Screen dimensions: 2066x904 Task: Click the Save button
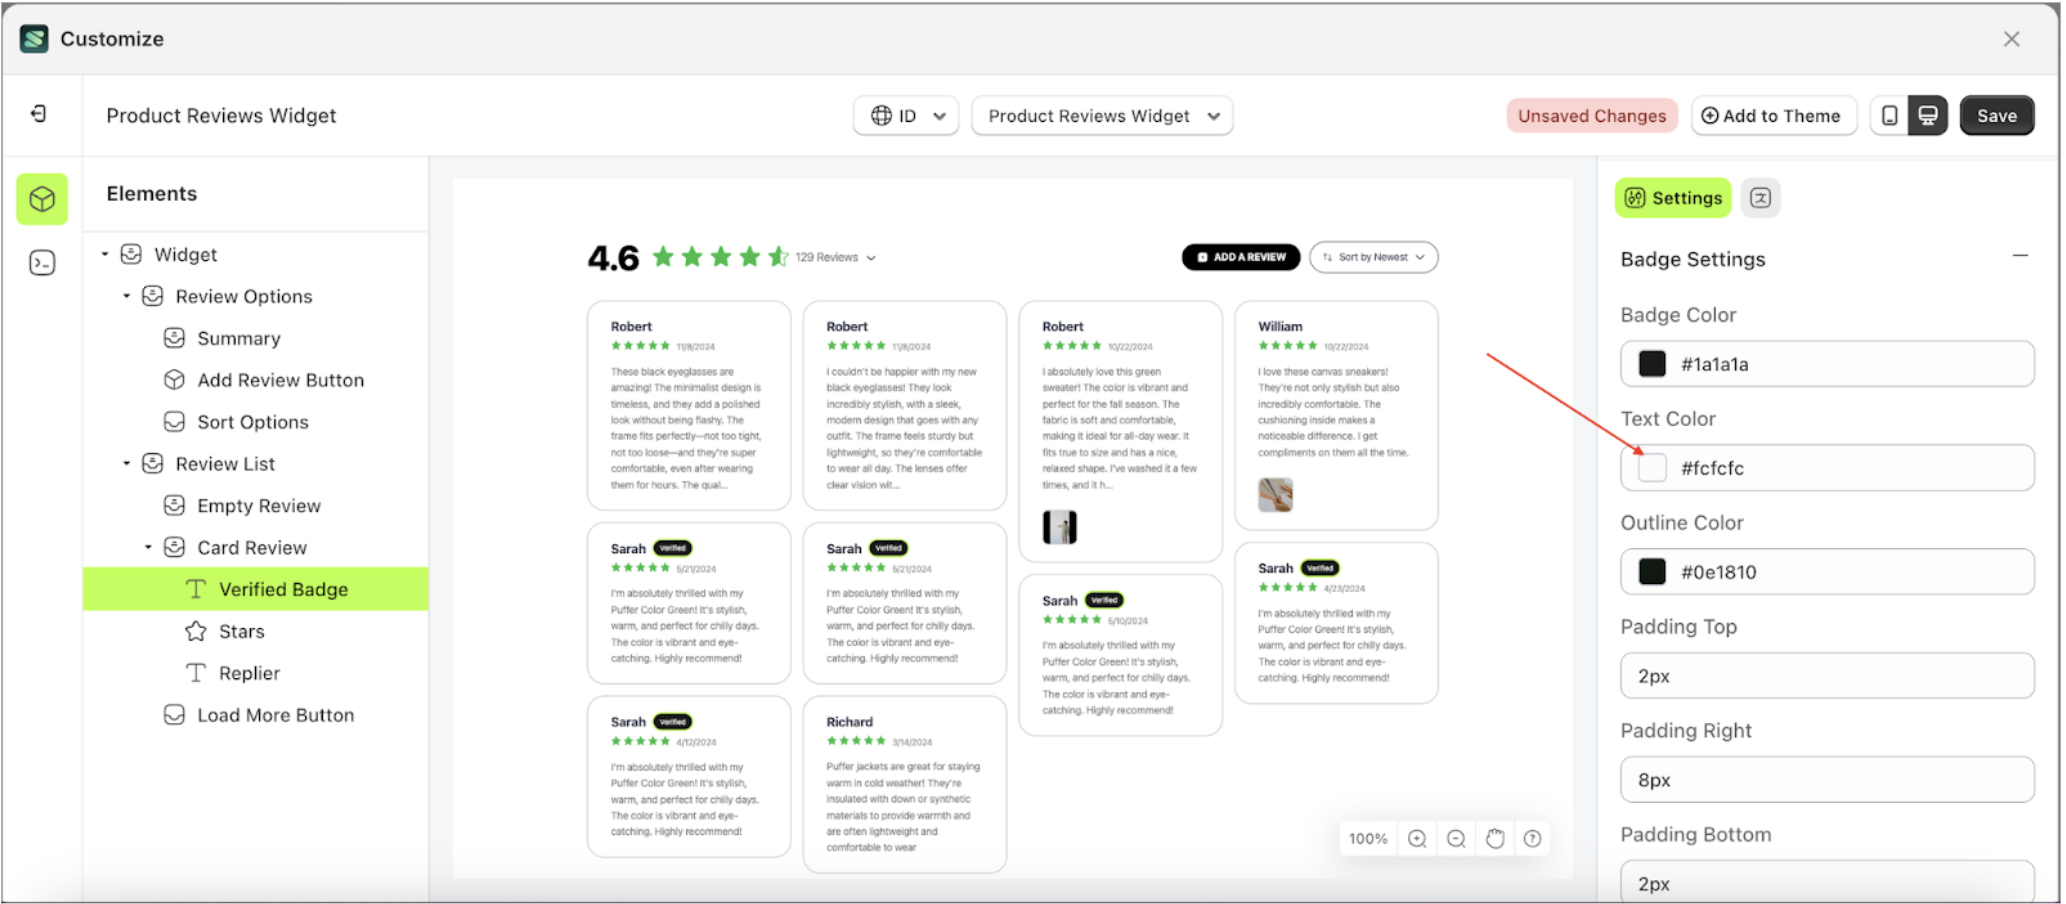[1996, 115]
